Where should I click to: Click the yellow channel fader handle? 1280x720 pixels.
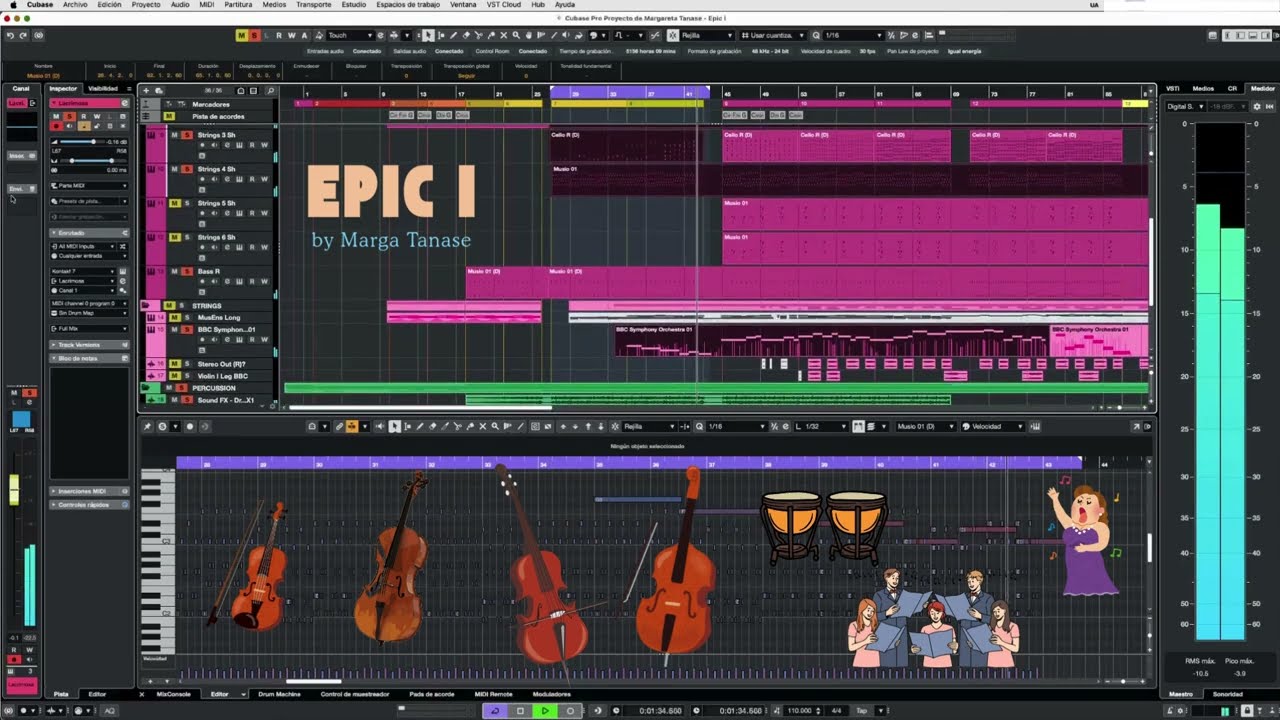pyautogui.click(x=14, y=489)
